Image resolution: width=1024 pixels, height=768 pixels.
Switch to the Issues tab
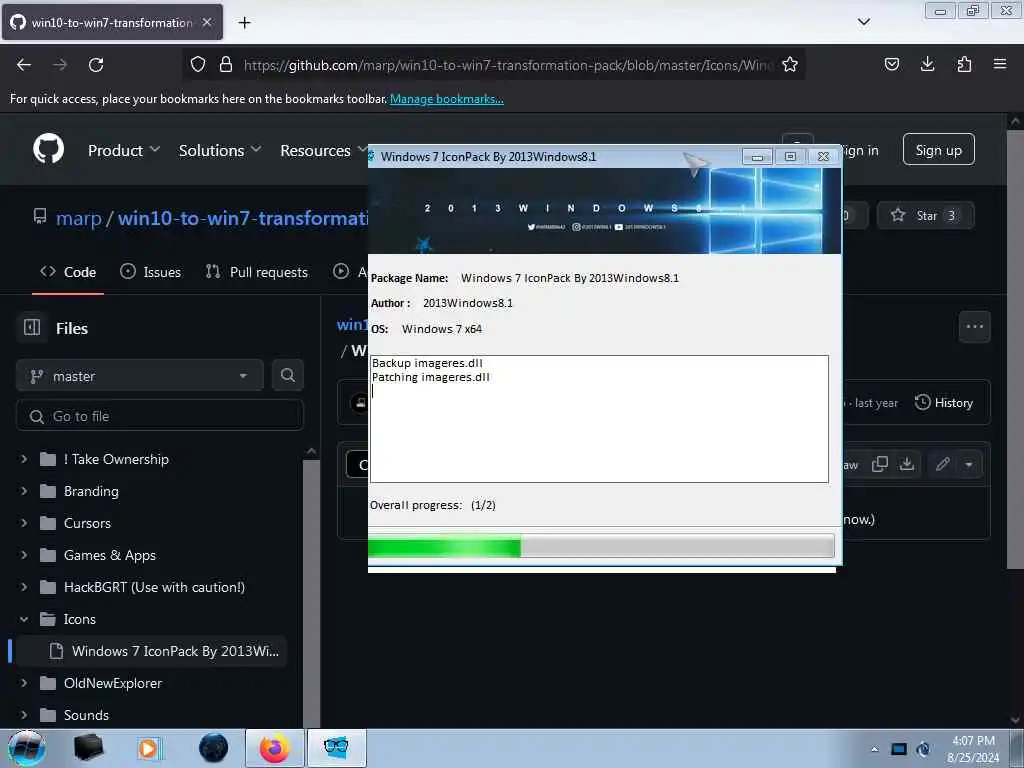pyautogui.click(x=150, y=272)
